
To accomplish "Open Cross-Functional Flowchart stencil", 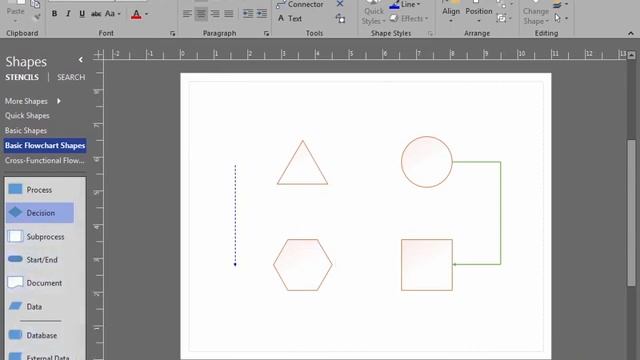I will [44, 160].
